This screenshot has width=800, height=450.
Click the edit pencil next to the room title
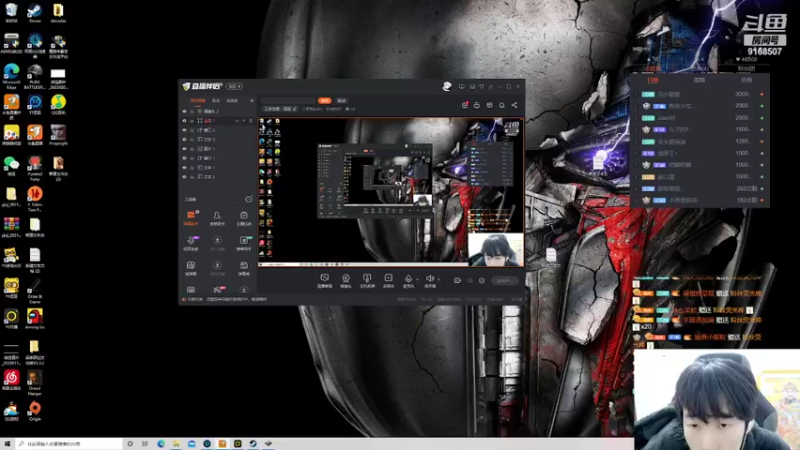[295, 109]
